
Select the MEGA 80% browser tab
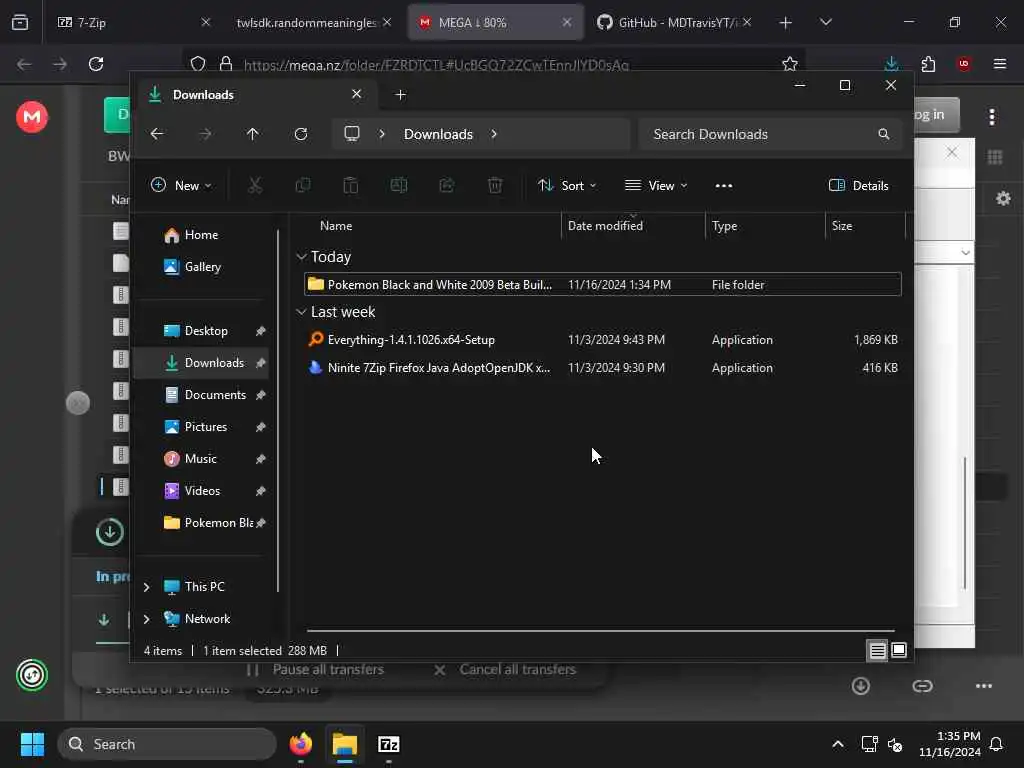495,22
